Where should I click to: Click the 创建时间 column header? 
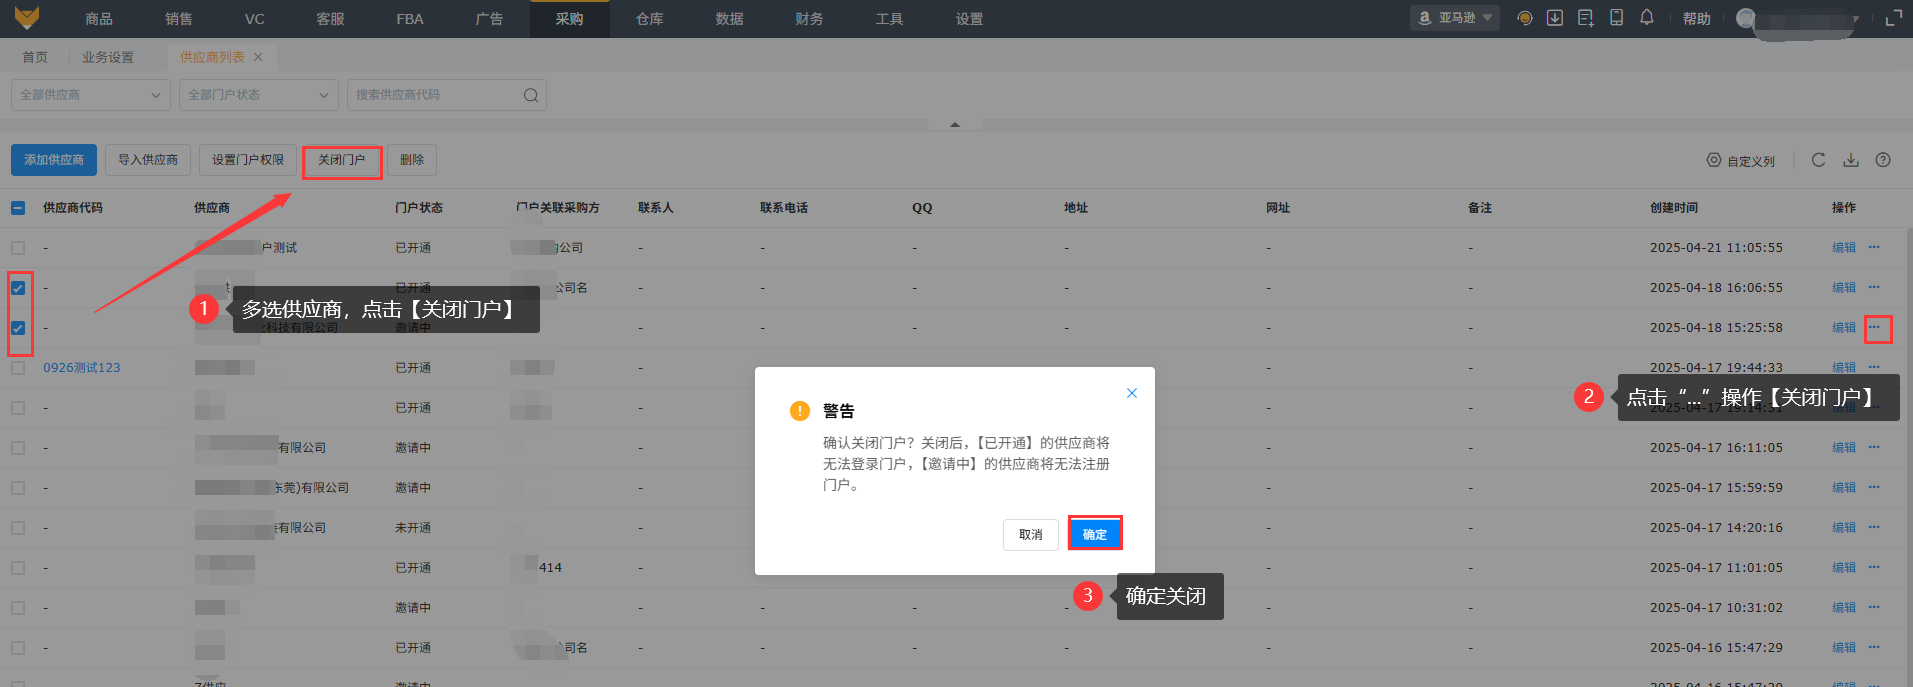tap(1674, 208)
